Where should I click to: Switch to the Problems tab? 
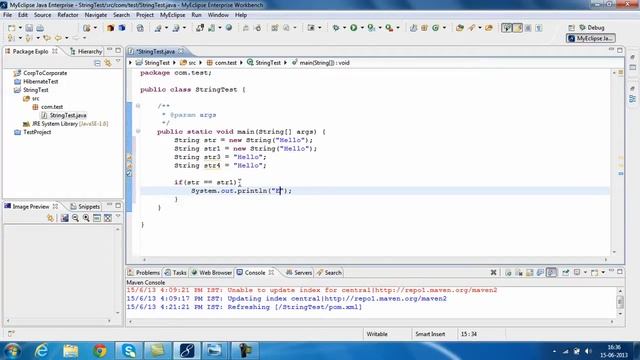[144, 272]
